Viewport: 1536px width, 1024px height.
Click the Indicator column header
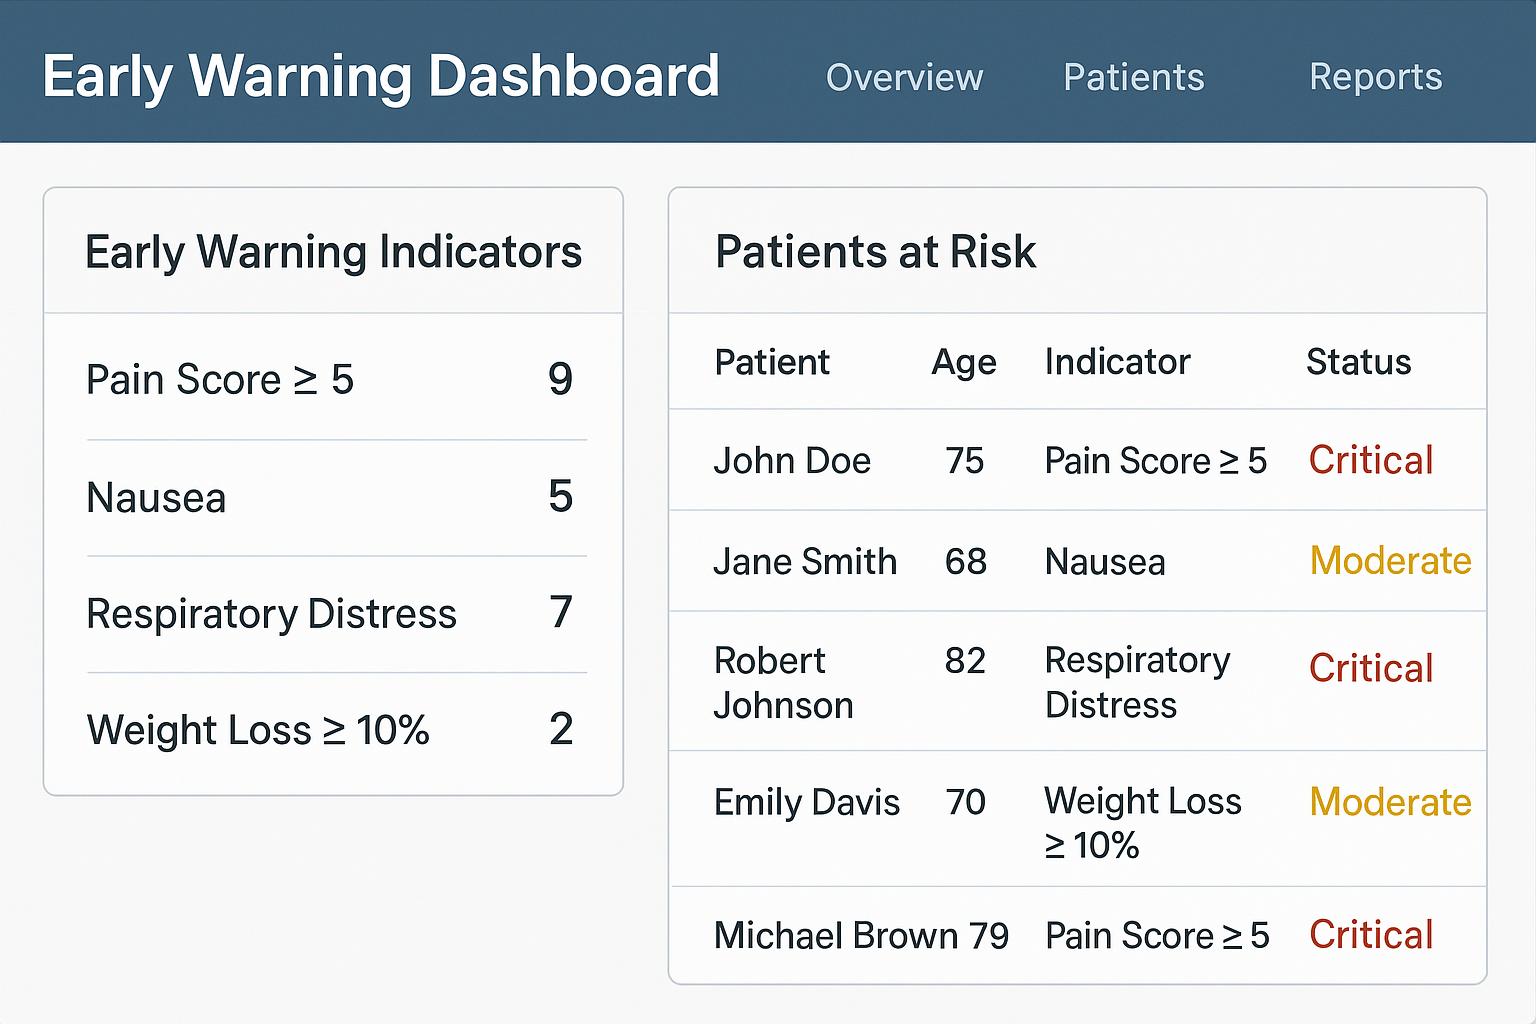tap(1117, 362)
